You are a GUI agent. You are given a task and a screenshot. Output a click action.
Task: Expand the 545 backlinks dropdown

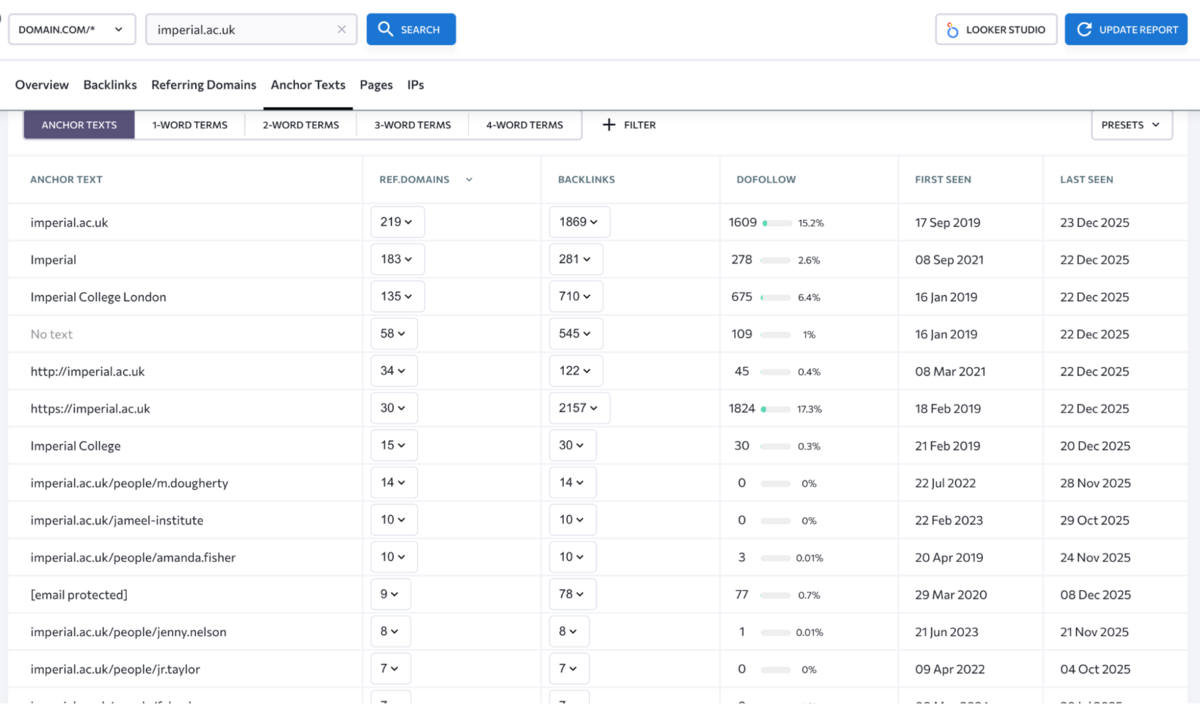pos(576,334)
